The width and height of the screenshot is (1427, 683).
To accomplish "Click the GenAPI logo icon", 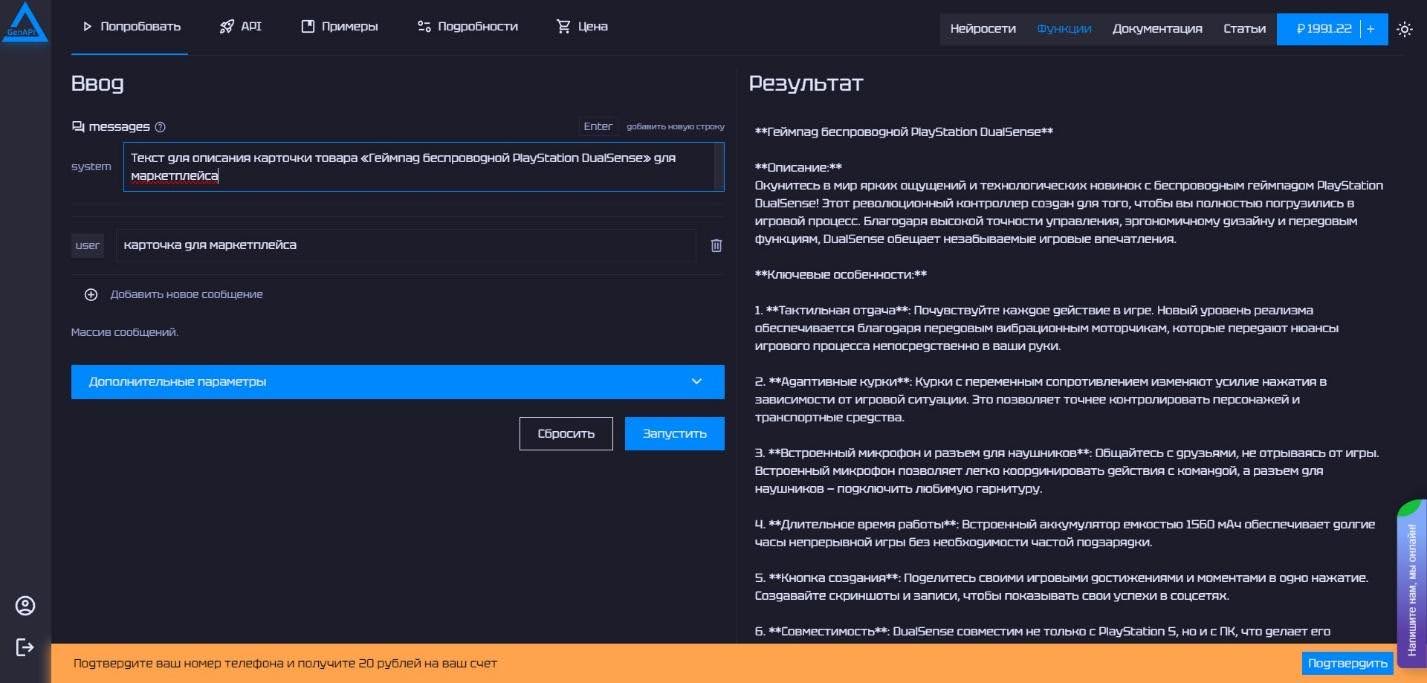I will click(x=25, y=24).
